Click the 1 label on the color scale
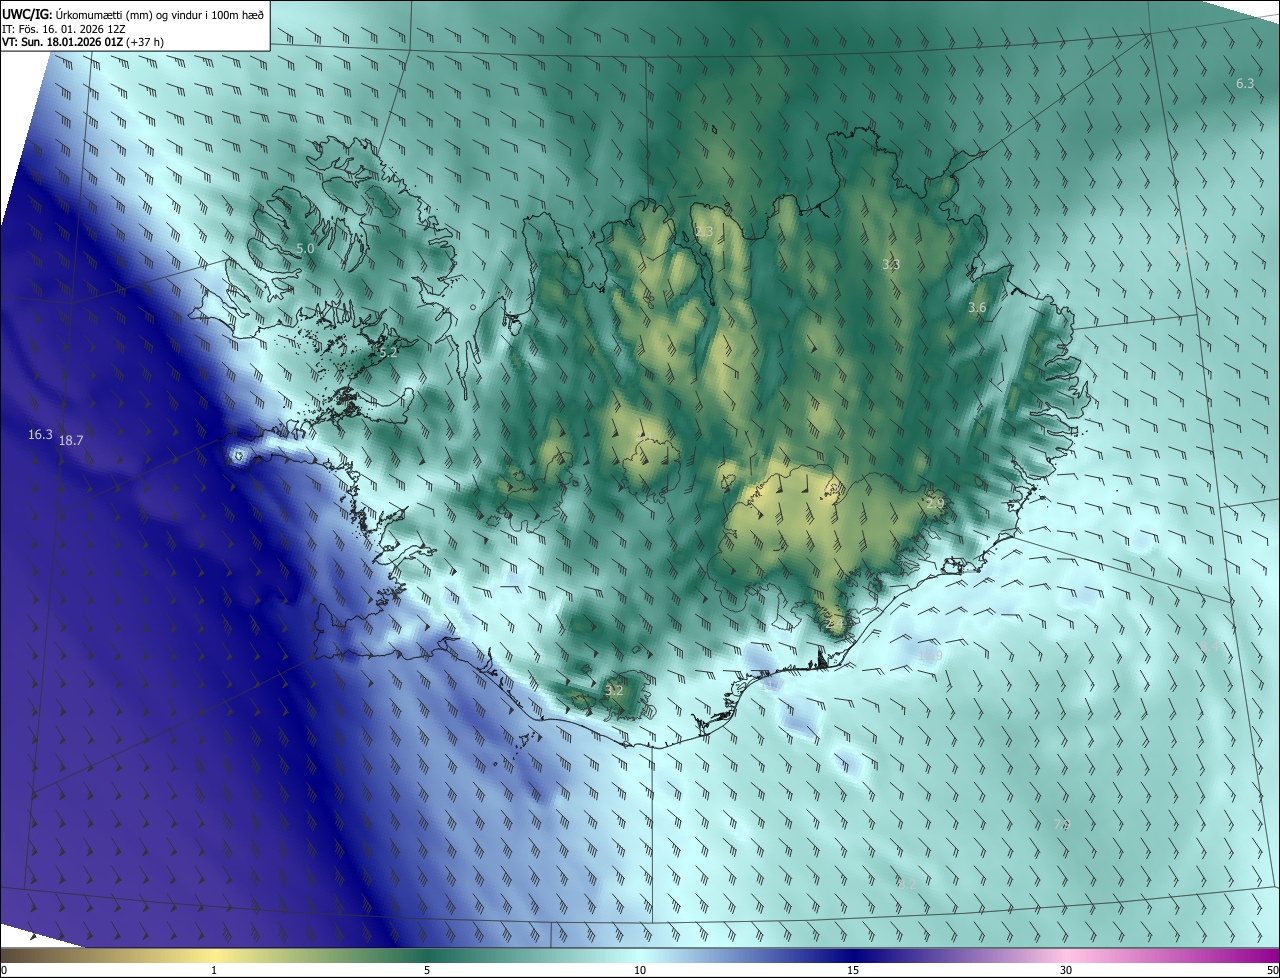The image size is (1280, 978). [x=214, y=971]
